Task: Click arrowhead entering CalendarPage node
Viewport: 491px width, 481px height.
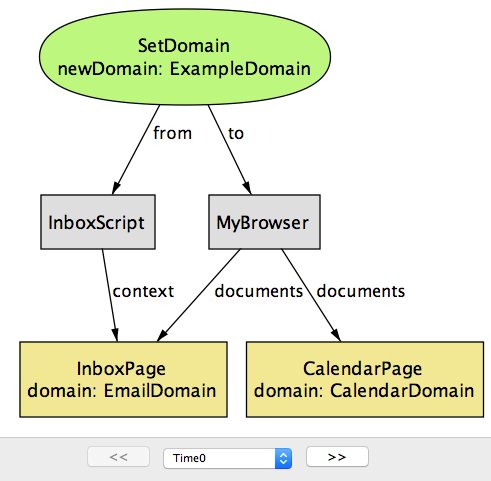Action: click(336, 335)
